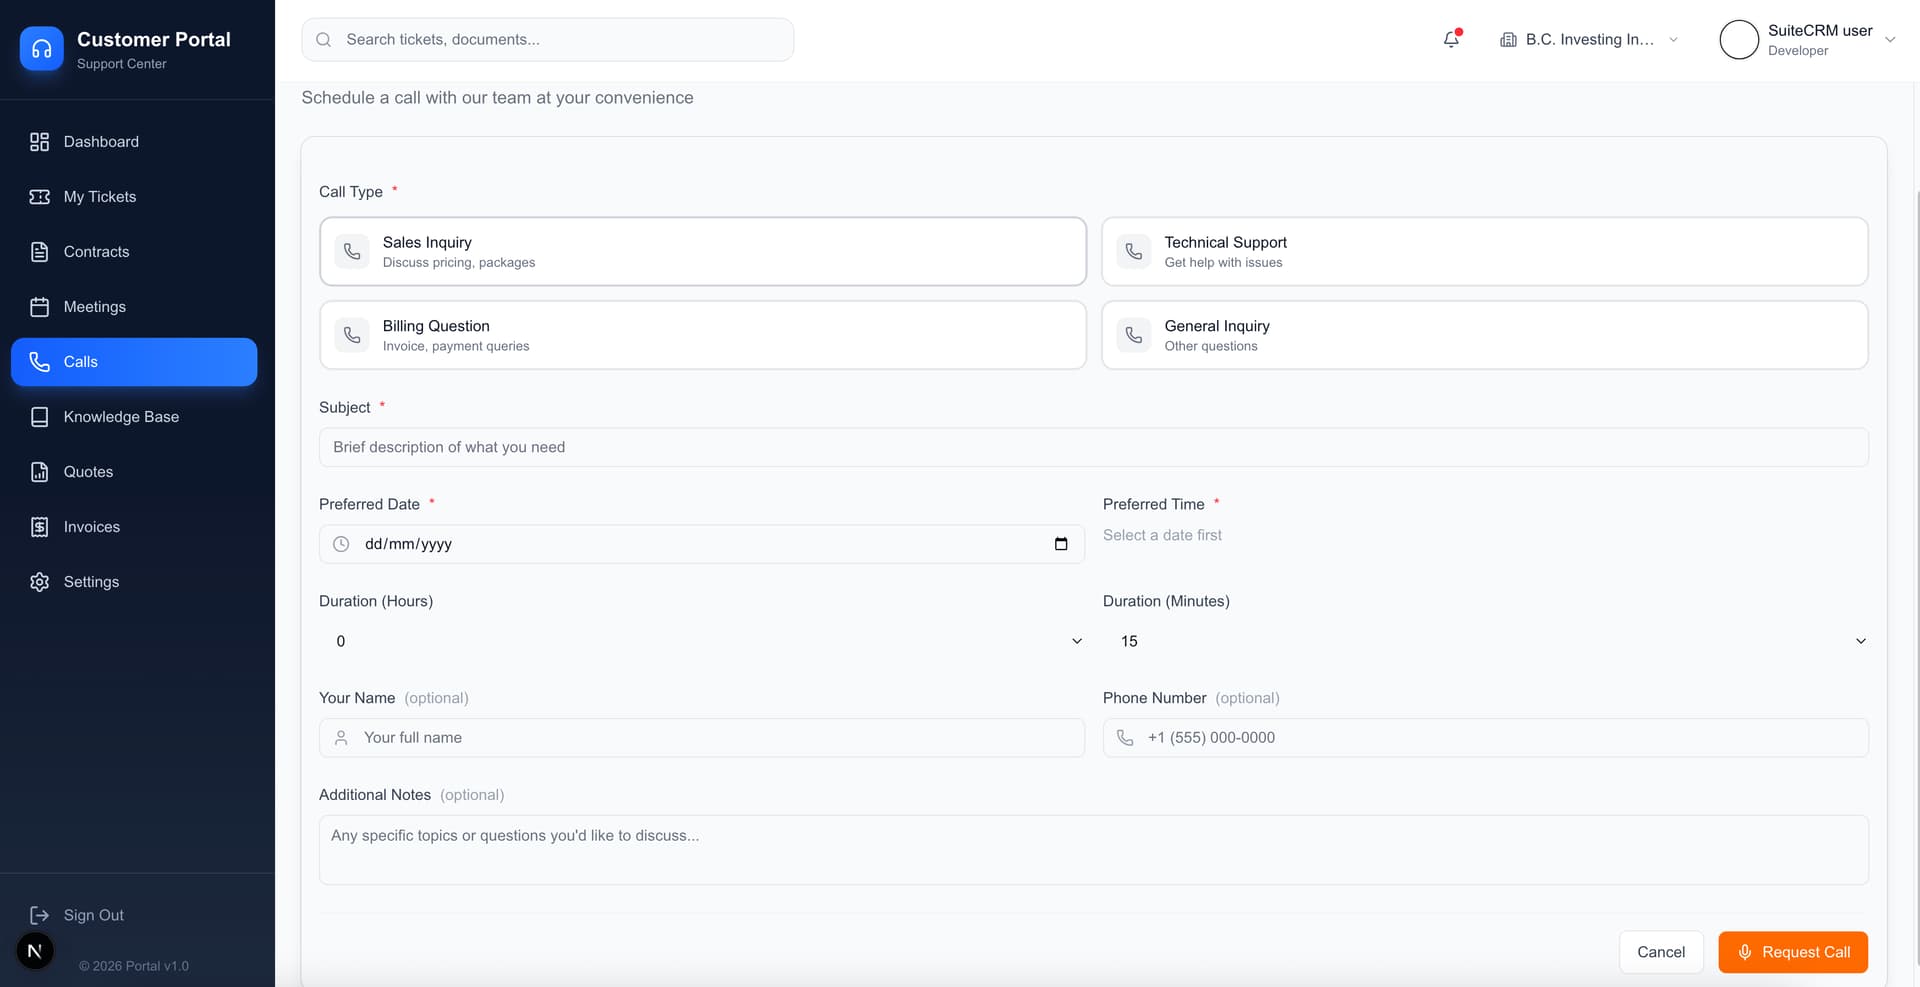Focus the Subject input field
Screen dimensions: 1920x987
pyautogui.click(x=1093, y=447)
